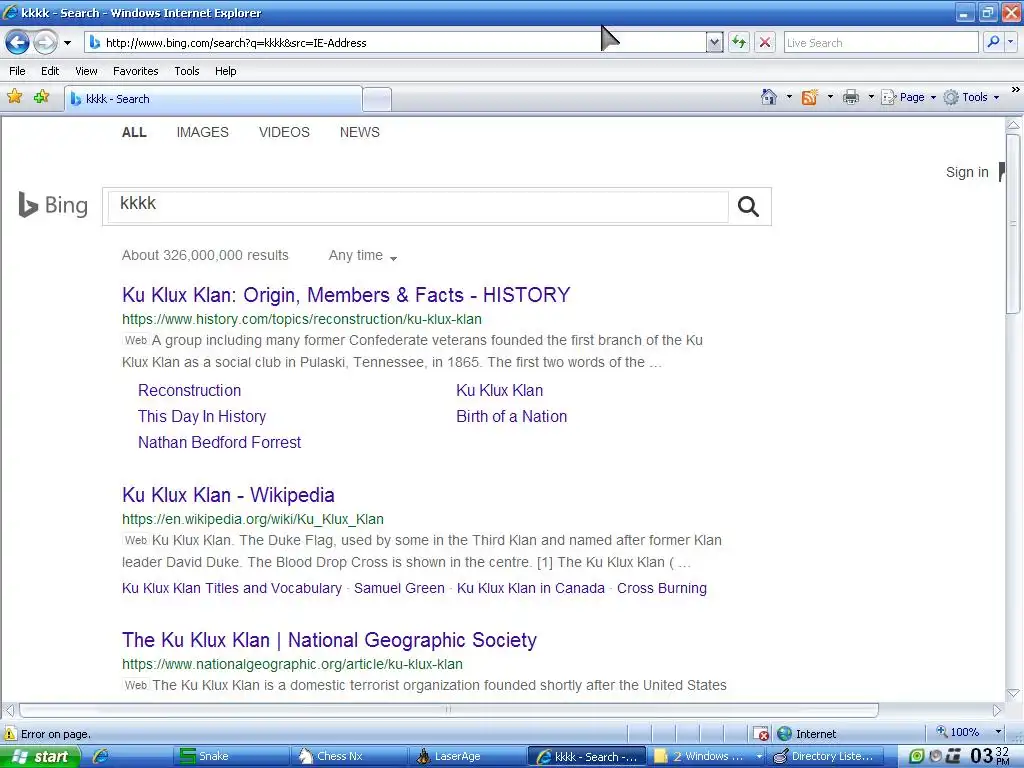
Task: Click the Internet zone globe icon
Action: (784, 733)
